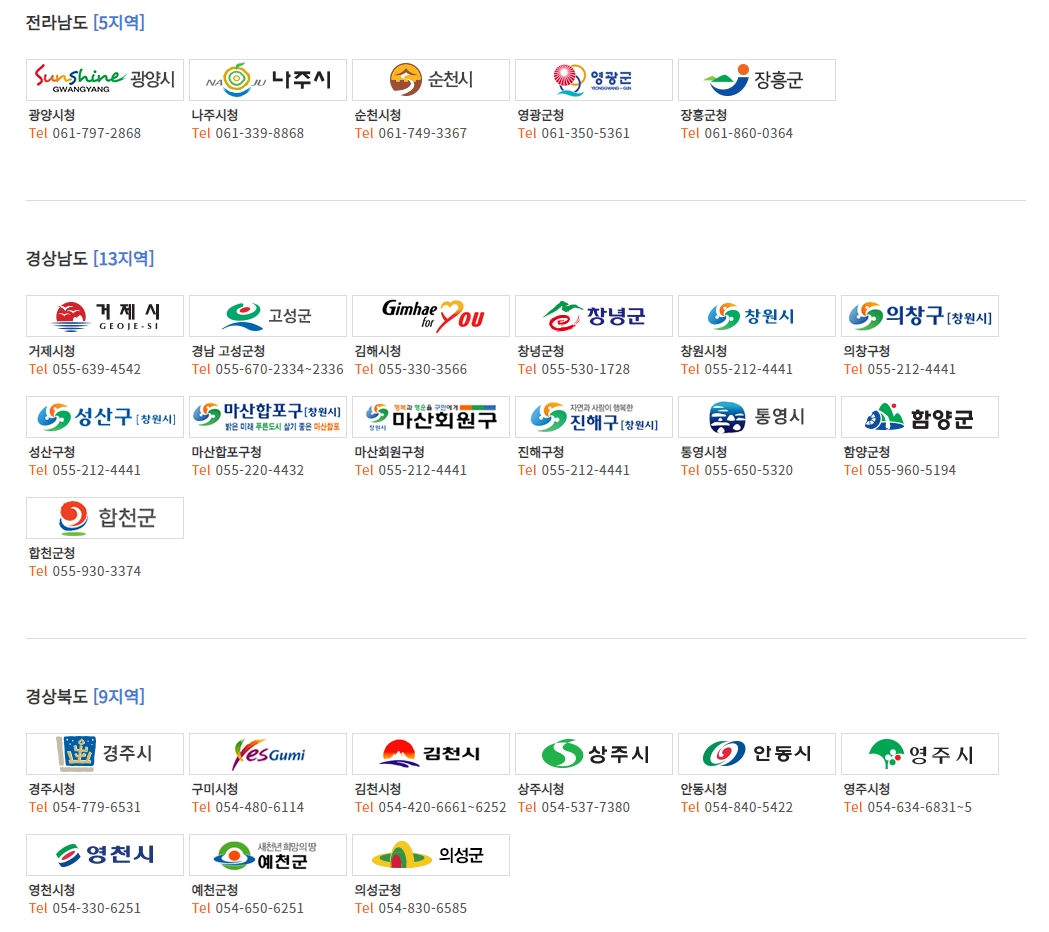This screenshot has height=932, width=1049.
Task: Click phone number 055-930-3374
Action: 96,571
